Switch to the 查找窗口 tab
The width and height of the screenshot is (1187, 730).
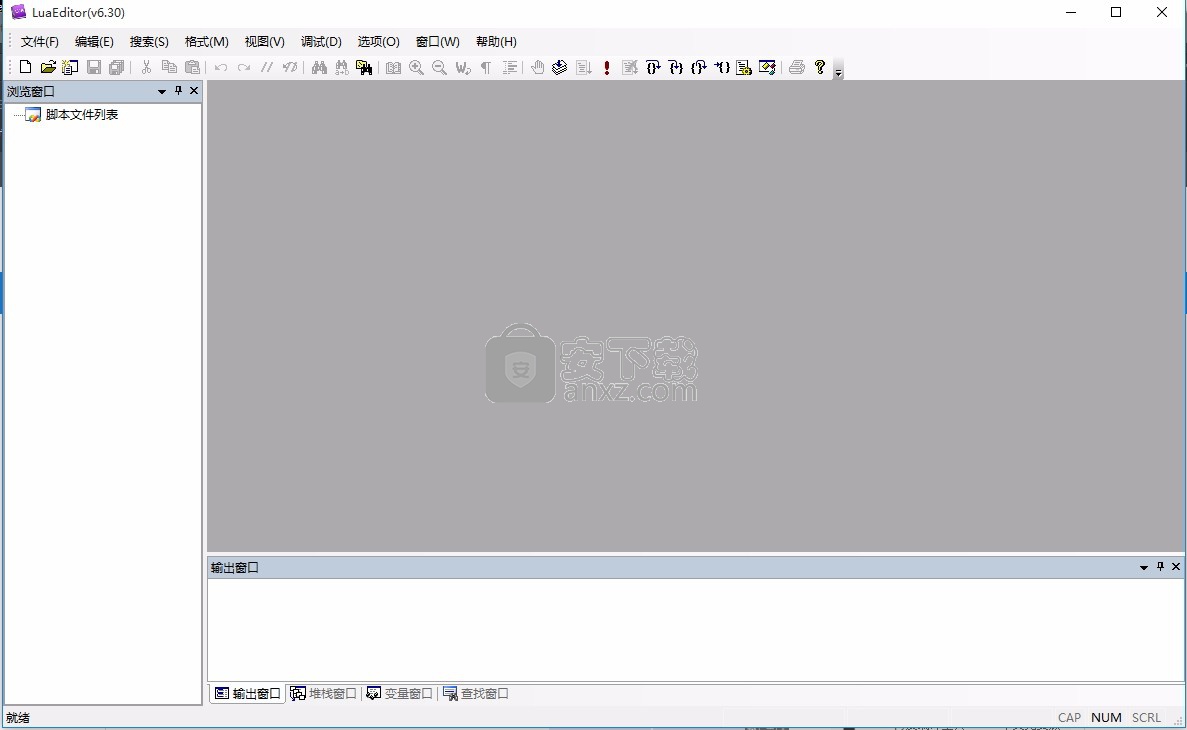tap(476, 694)
